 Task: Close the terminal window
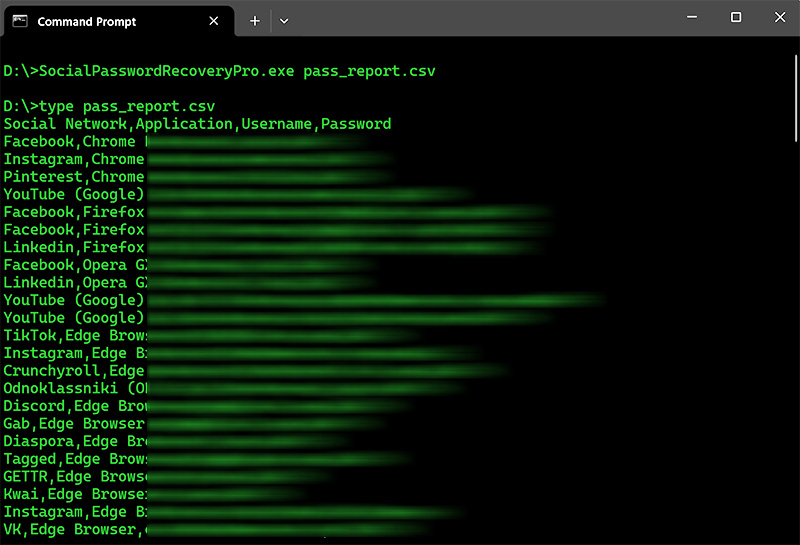(780, 17)
